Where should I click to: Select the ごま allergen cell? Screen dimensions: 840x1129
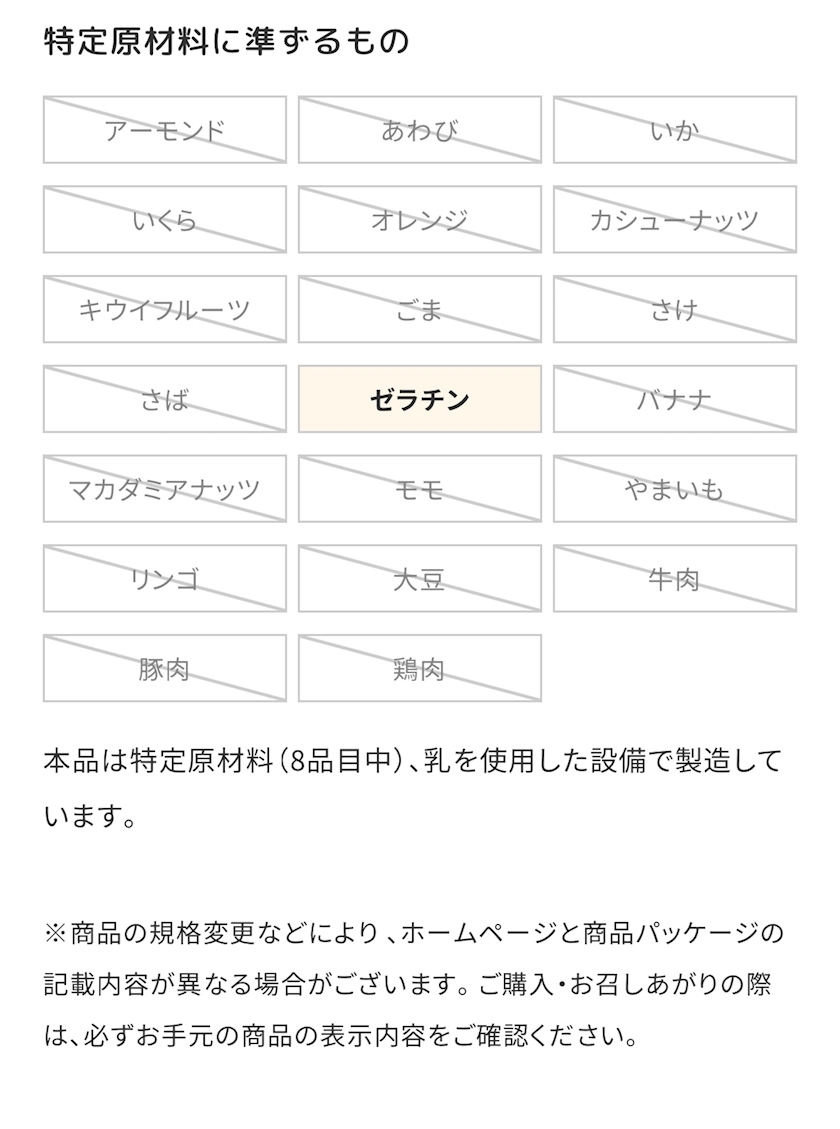tap(419, 310)
